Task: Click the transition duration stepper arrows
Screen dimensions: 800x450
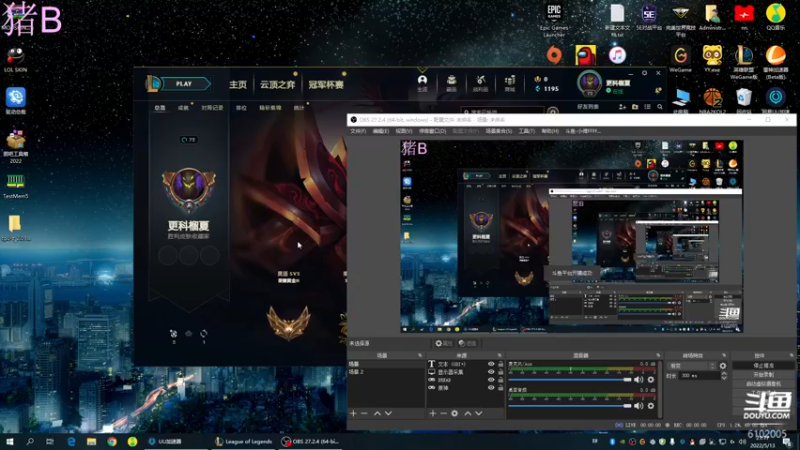Action: (723, 376)
